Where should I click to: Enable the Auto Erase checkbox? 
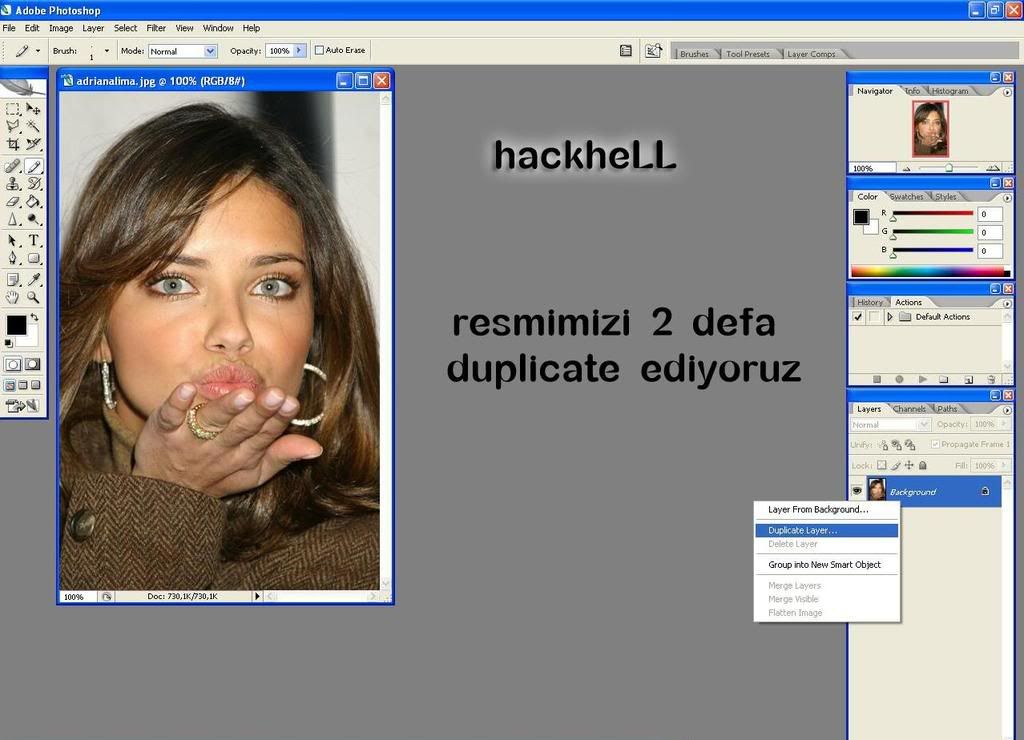tap(319, 50)
